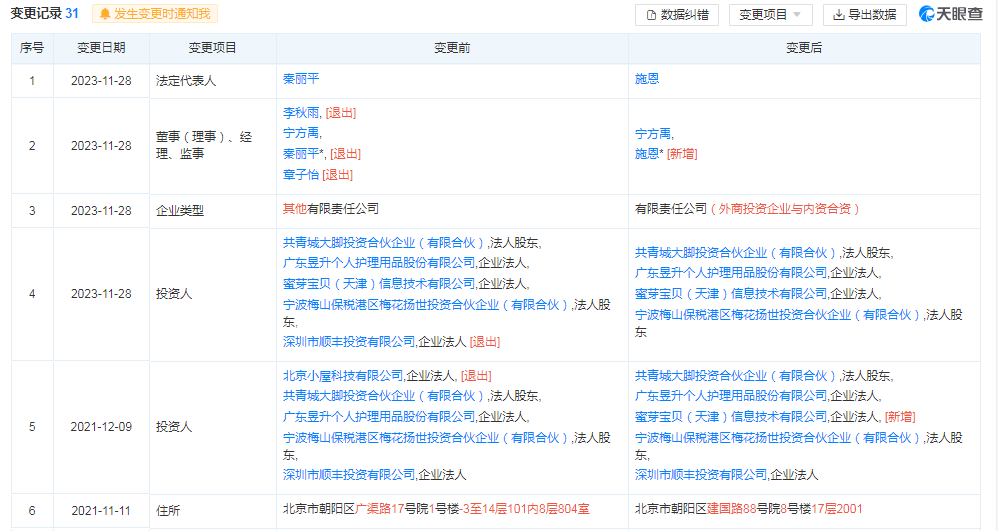The height and width of the screenshot is (531, 998).
Task: Open 李秋雨 link in row 2
Action: point(301,113)
